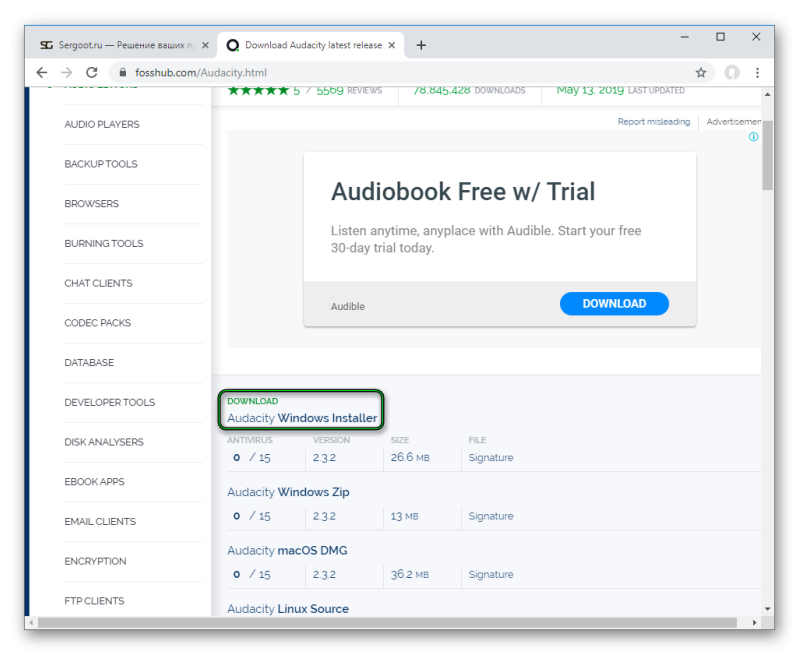Click the 78,845,428 downloads count
The width and height of the screenshot is (800, 655).
click(x=441, y=91)
